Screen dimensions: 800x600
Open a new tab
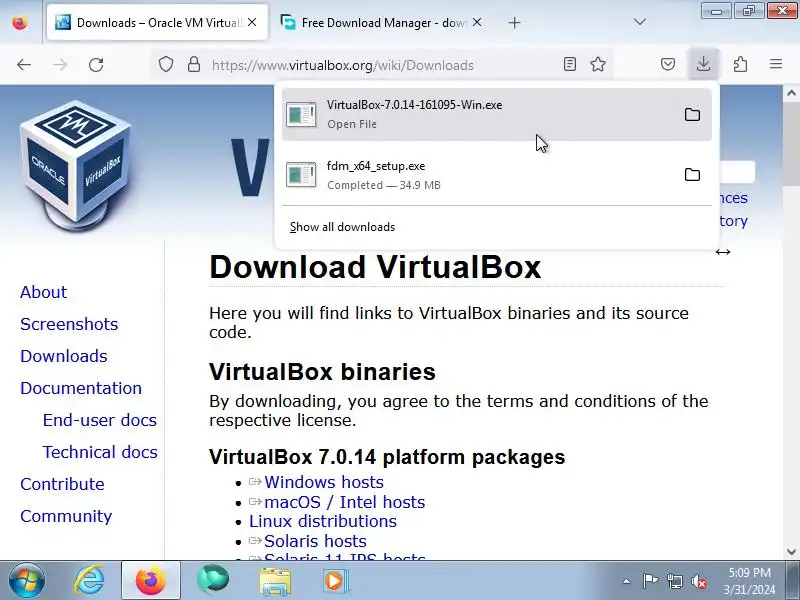[x=514, y=23]
